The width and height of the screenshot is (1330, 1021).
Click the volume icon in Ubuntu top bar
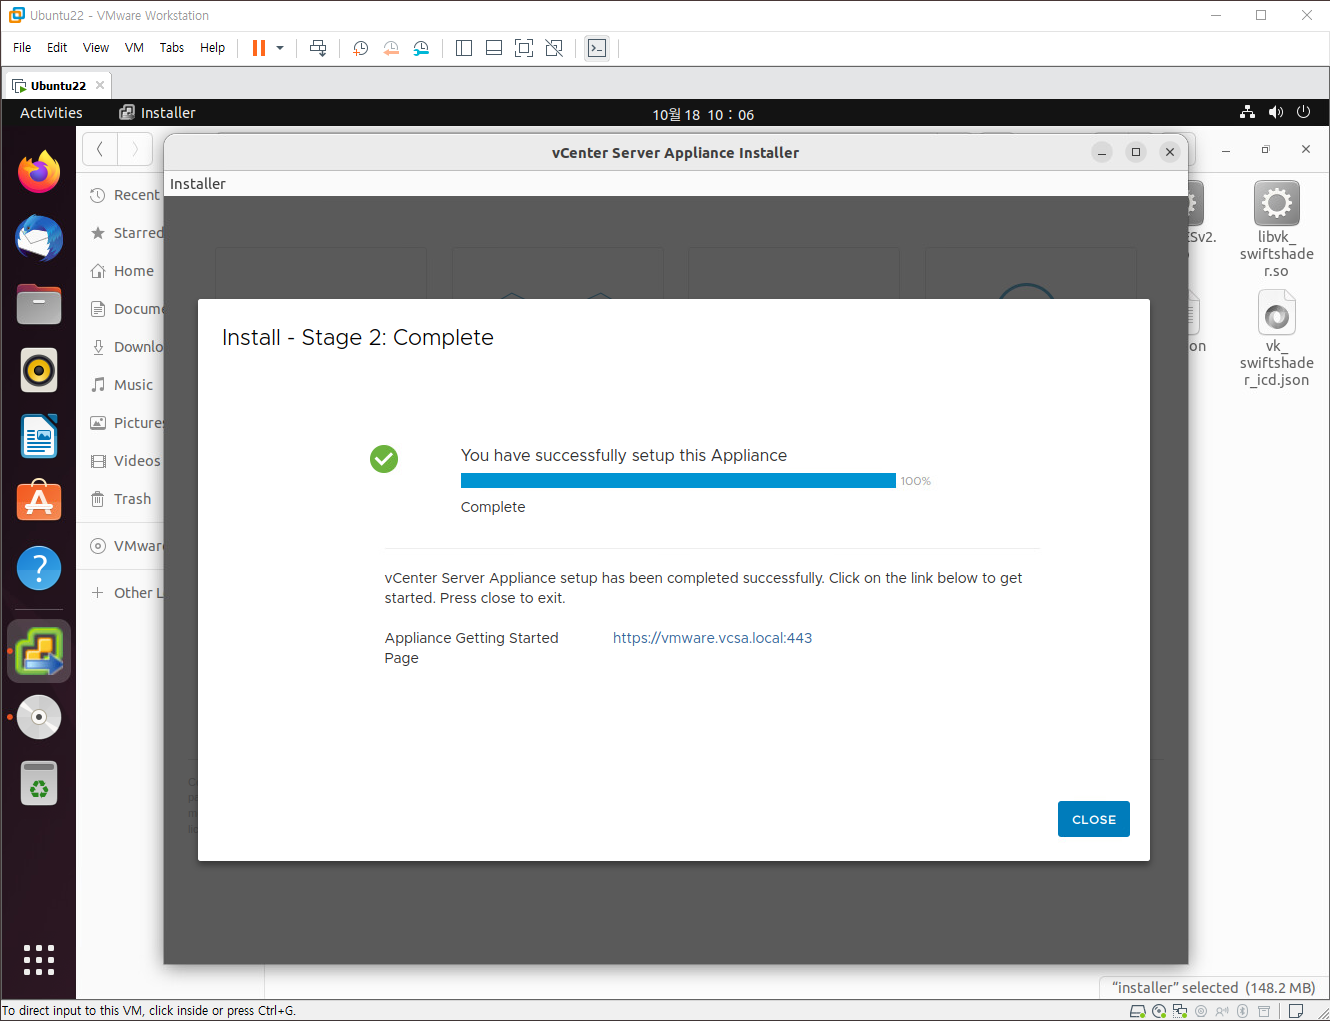[1275, 112]
